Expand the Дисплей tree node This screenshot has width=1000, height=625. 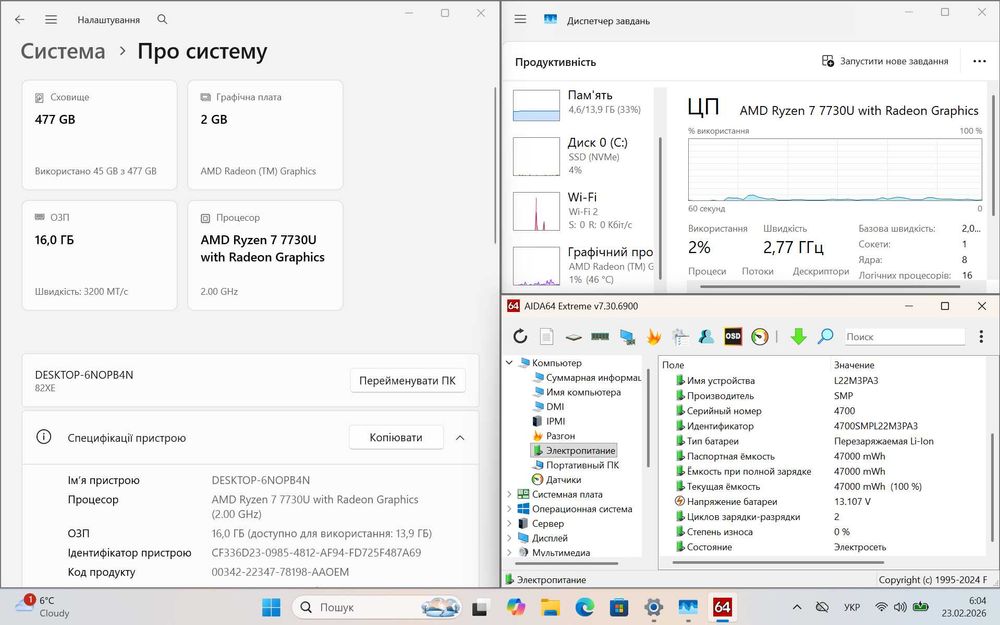click(x=510, y=538)
